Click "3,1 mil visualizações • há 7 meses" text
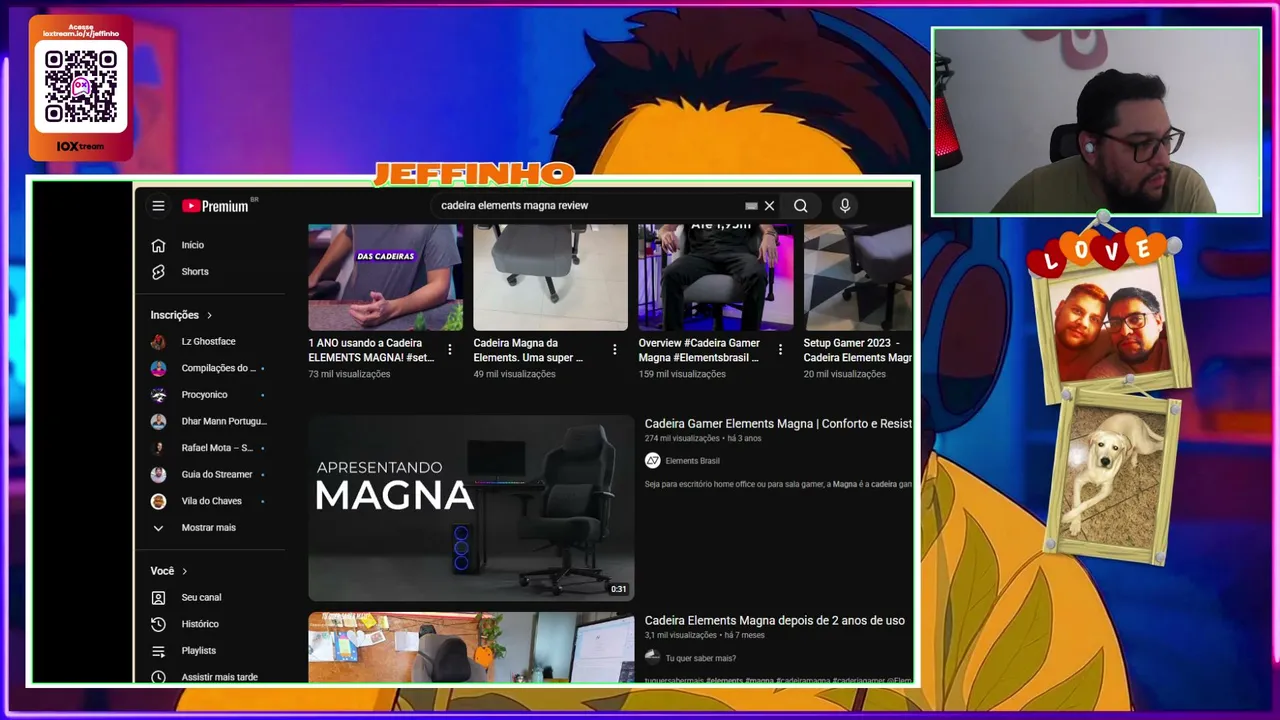The height and width of the screenshot is (720, 1280). [x=704, y=635]
